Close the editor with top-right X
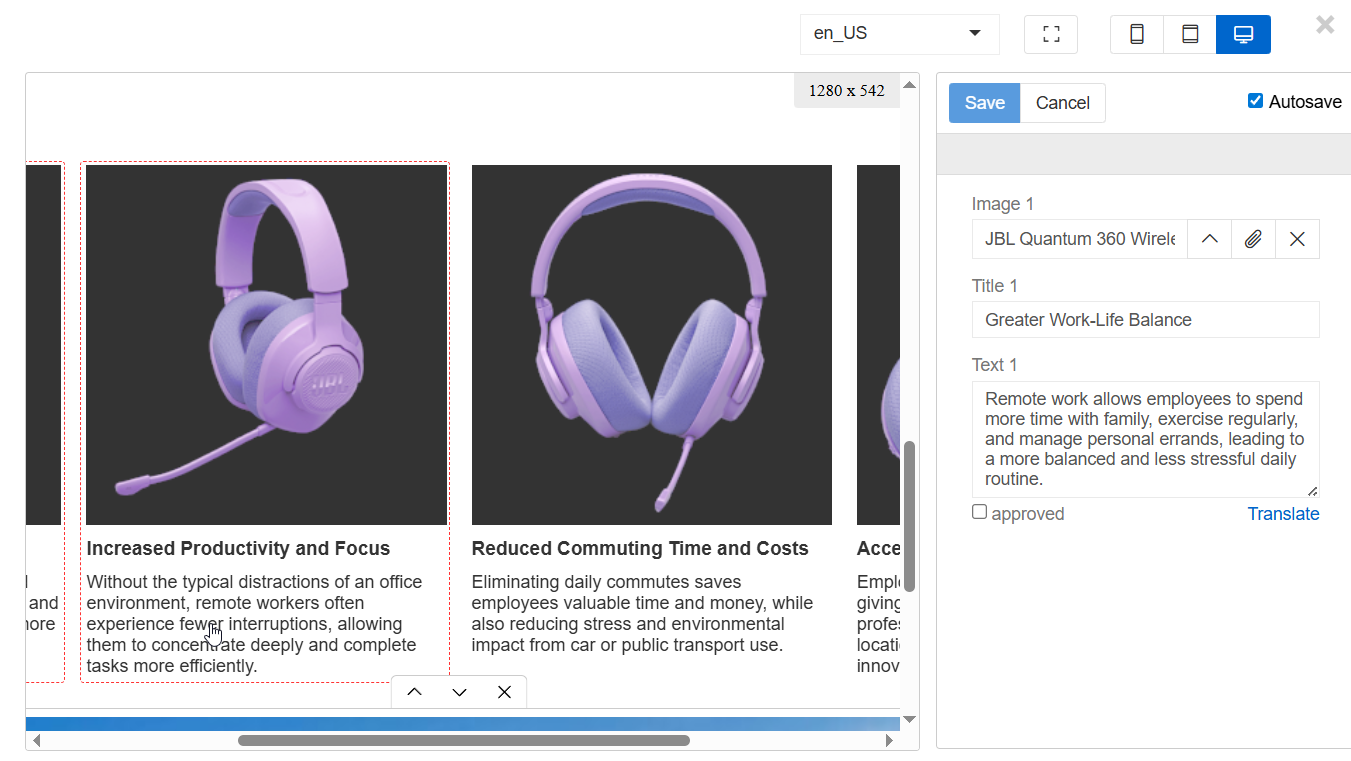The width and height of the screenshot is (1351, 761). pyautogui.click(x=1325, y=25)
